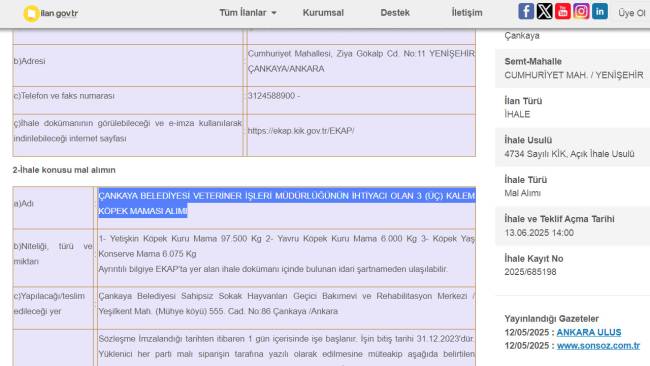650x366 pixels.
Task: Click the highlighted KÖPEK MAMASI ALIMI title text
Action: tap(143, 211)
